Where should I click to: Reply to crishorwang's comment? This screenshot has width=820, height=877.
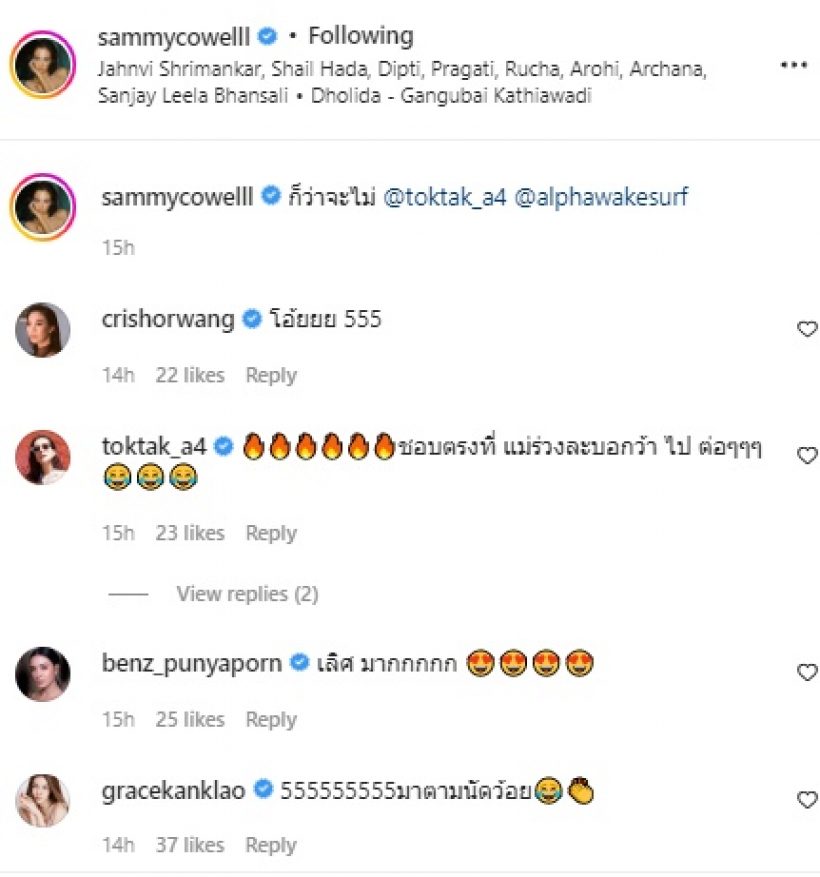tap(271, 375)
